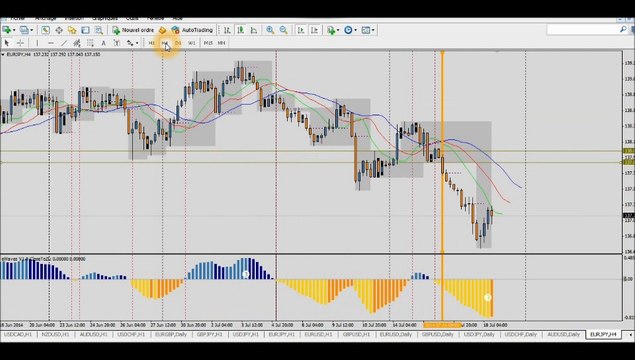
Task: Switch to the H4 timeframe
Action: [x=165, y=43]
